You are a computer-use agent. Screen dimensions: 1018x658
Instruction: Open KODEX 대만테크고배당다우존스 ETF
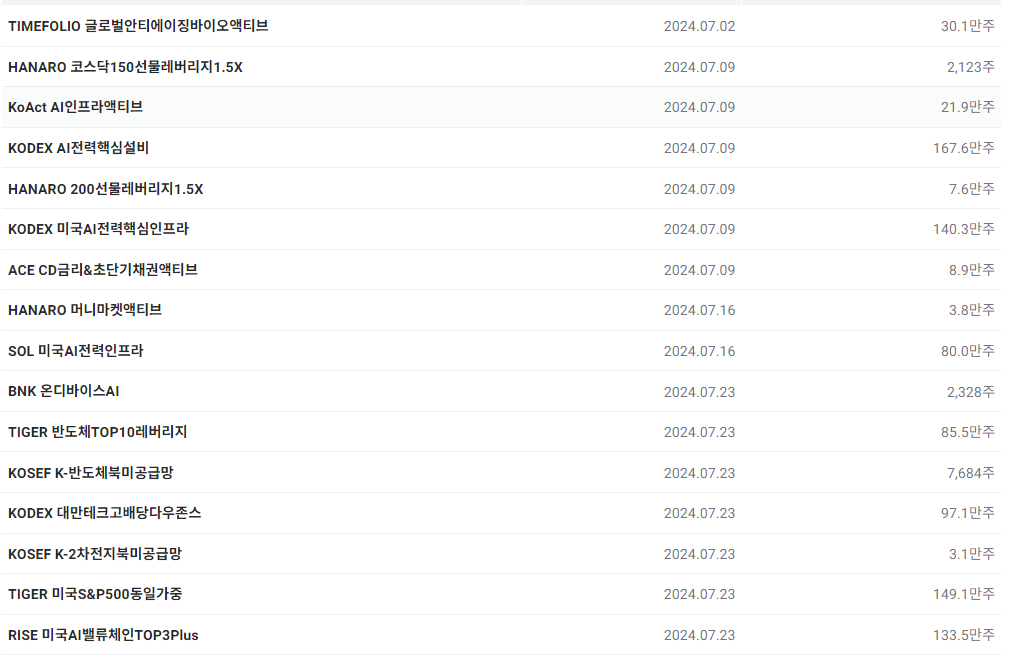pos(104,513)
